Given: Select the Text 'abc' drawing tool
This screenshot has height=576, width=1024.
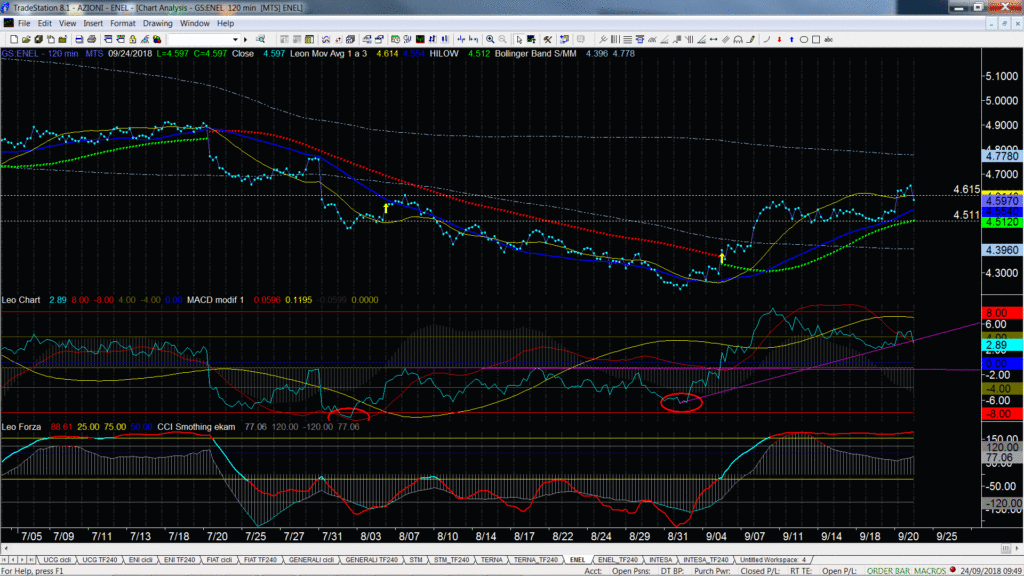Looking at the screenshot, I should 828,39.
